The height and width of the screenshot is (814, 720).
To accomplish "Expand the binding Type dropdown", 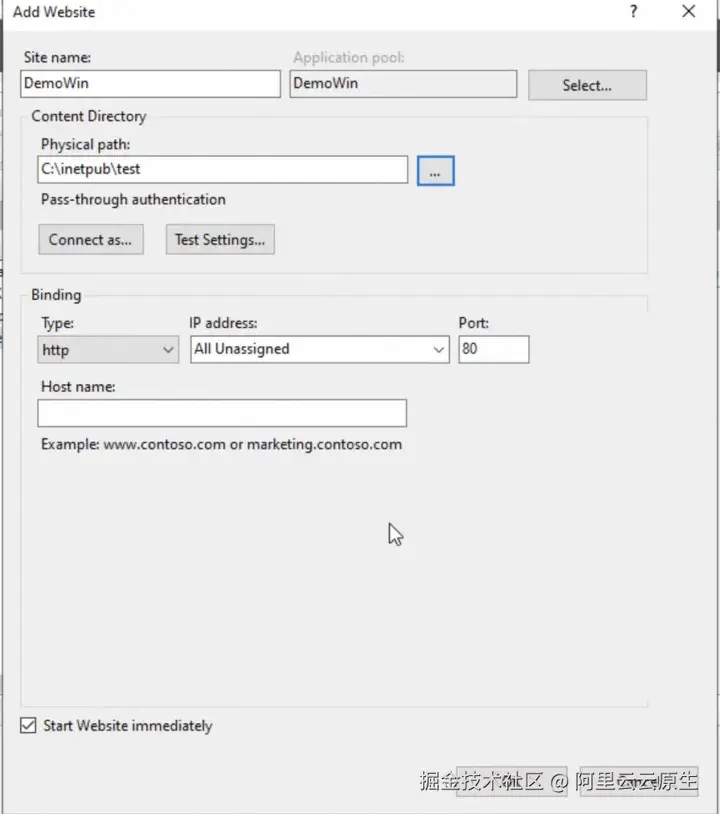I will 108,349.
